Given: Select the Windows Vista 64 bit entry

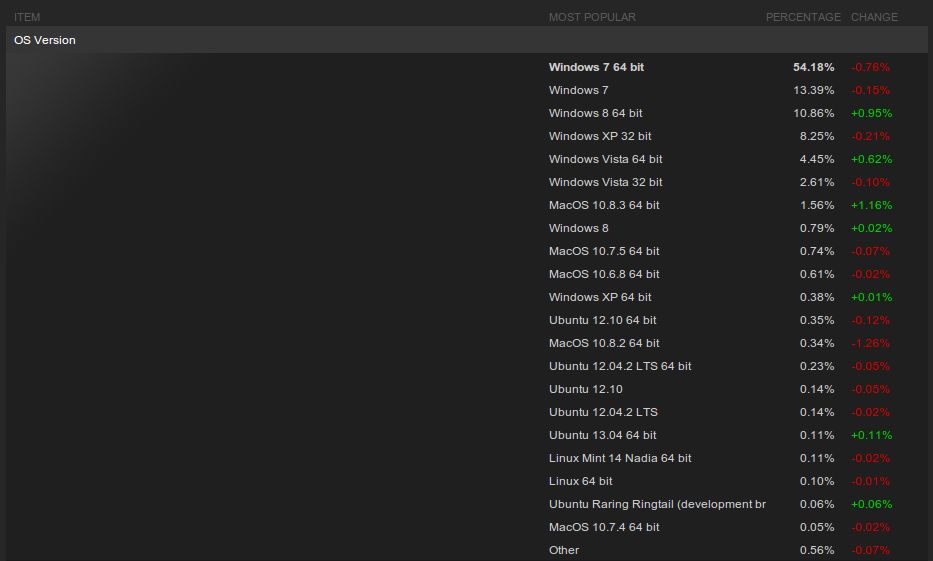Looking at the screenshot, I should 605,159.
